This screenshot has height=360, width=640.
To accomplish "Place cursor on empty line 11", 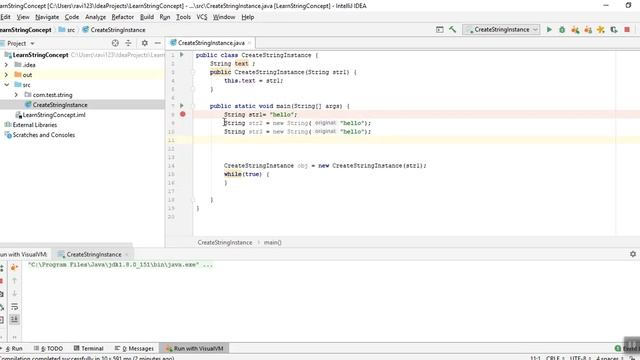I will [416, 140].
